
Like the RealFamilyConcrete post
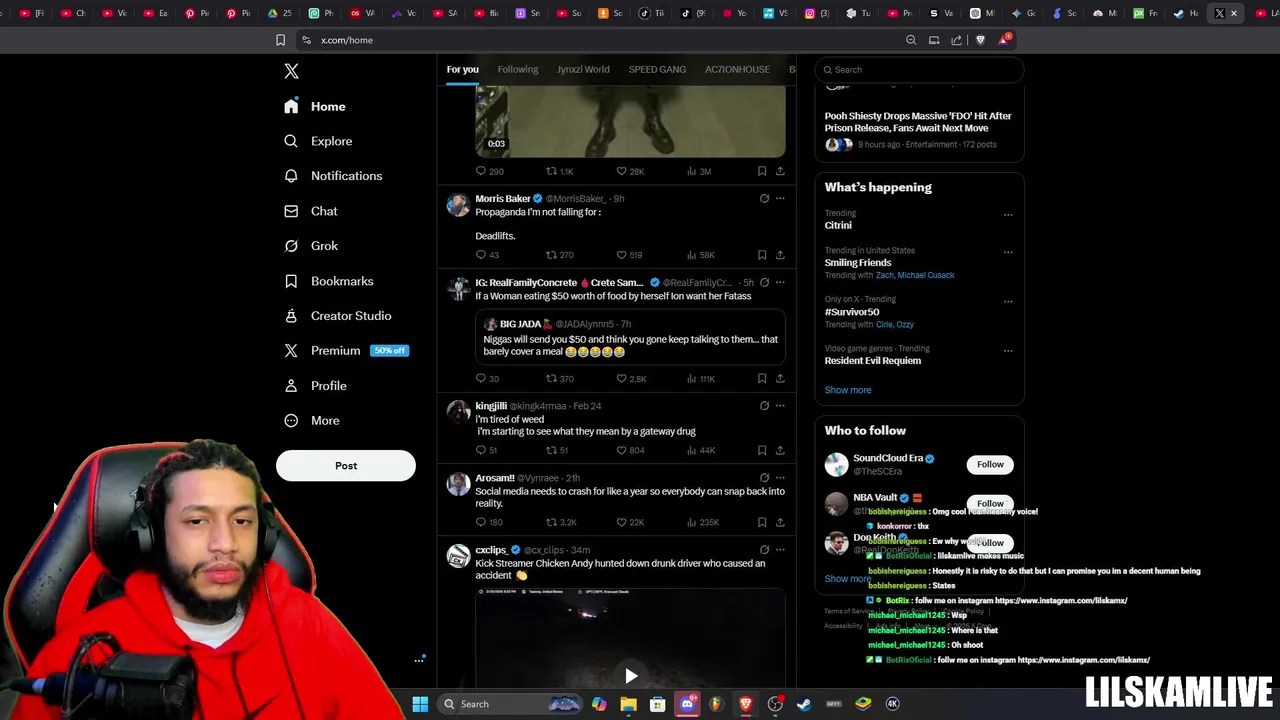point(631,379)
